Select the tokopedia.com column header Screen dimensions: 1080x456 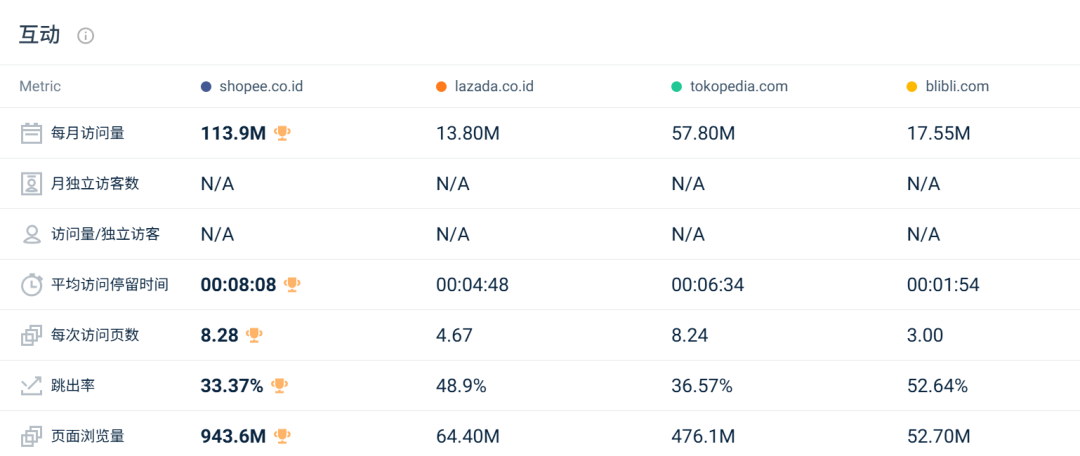[738, 87]
